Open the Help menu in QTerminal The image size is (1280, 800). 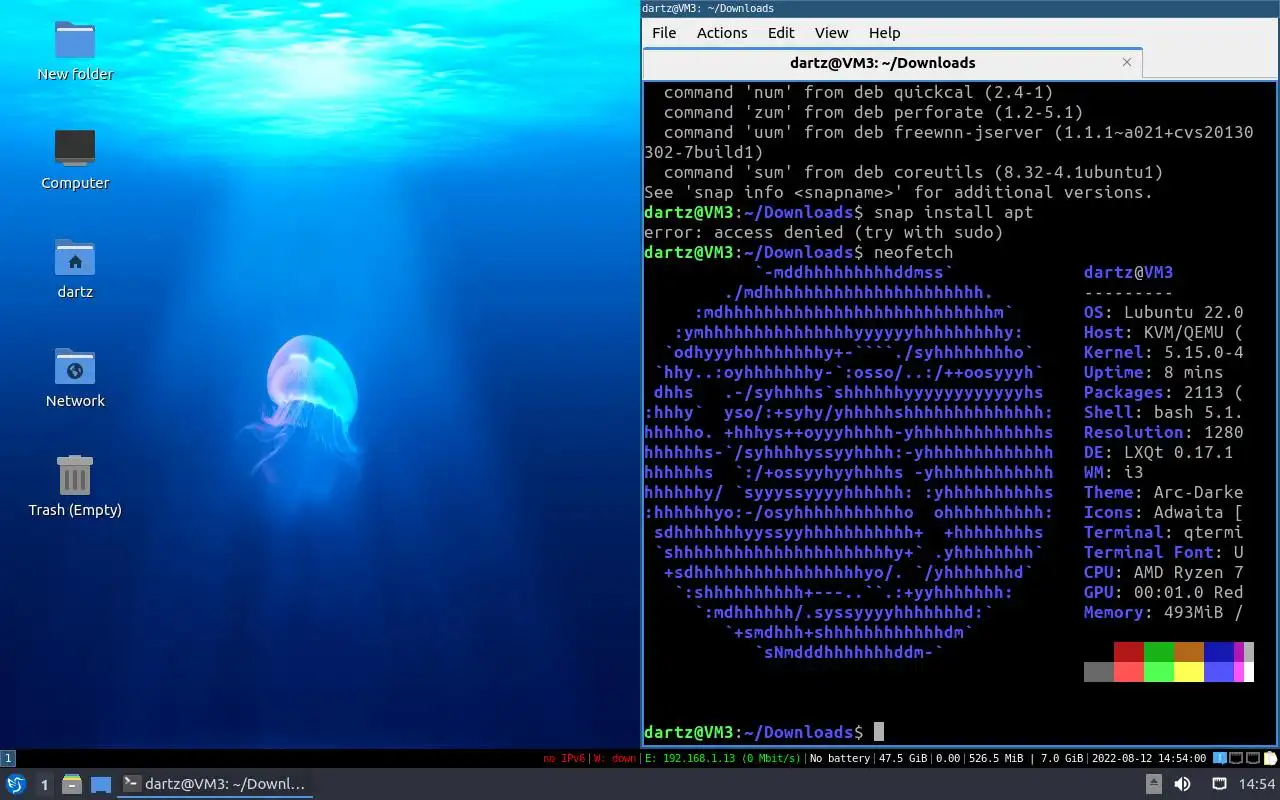click(885, 32)
